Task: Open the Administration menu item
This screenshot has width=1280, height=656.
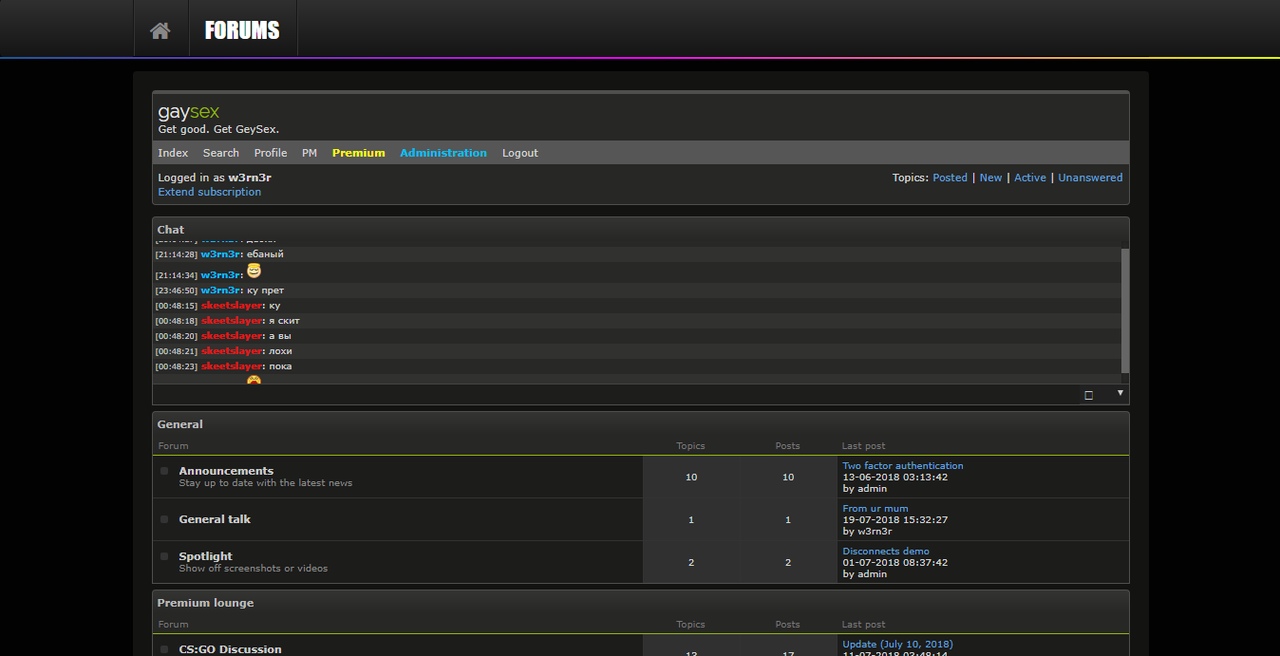Action: coord(443,153)
